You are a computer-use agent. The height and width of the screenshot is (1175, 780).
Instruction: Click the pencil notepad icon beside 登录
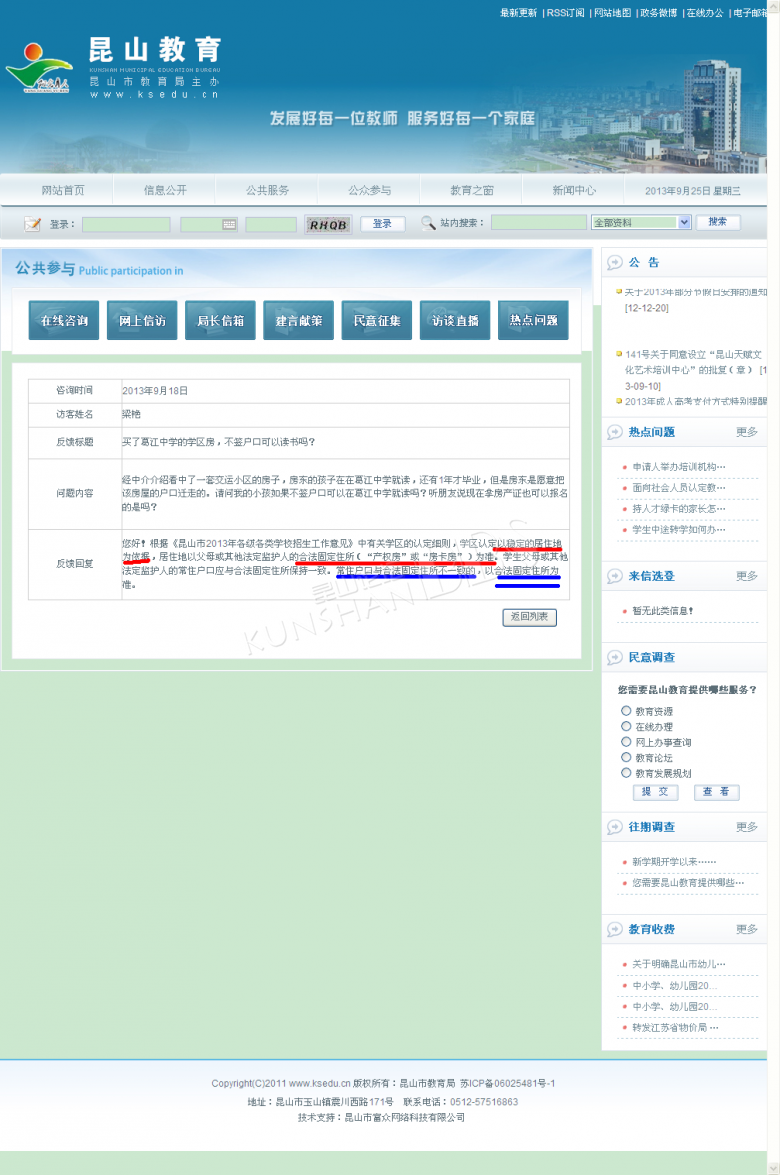pos(33,224)
